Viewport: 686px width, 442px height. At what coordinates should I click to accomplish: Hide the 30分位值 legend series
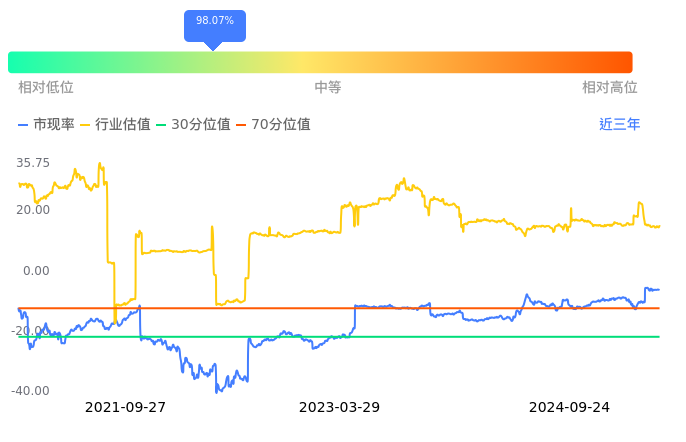click(193, 125)
